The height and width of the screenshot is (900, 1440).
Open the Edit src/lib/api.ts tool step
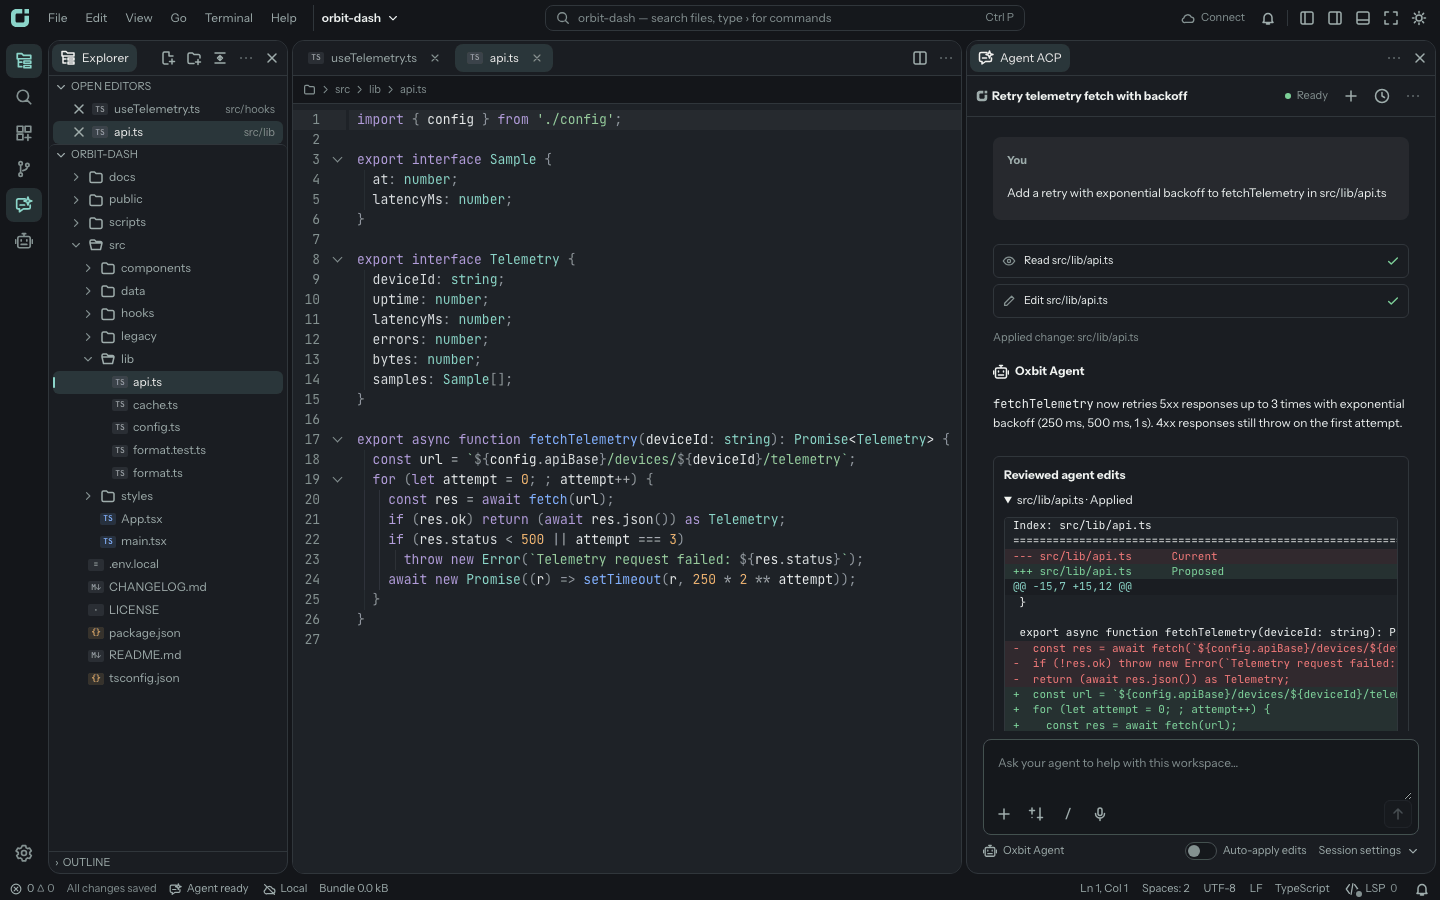click(x=1200, y=301)
